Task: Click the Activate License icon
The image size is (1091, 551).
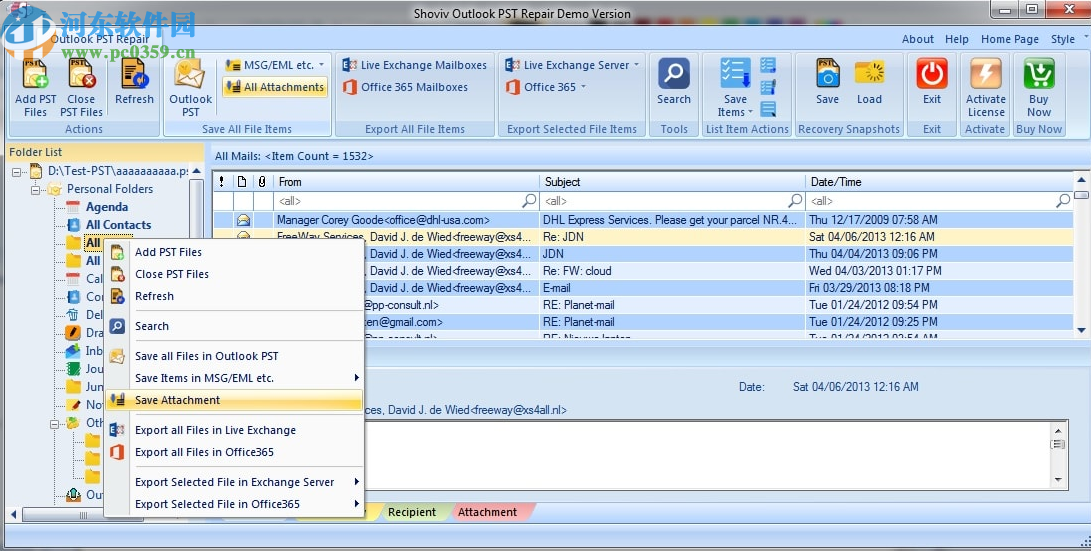Action: [985, 76]
